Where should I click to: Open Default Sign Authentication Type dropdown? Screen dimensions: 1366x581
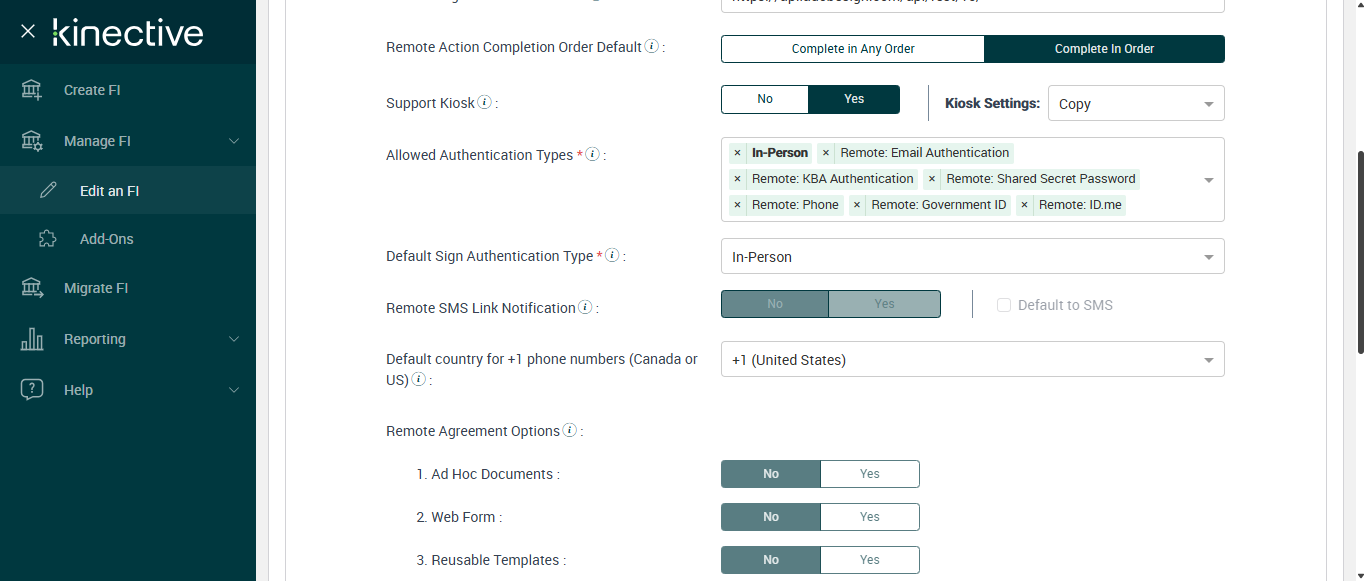click(x=972, y=257)
